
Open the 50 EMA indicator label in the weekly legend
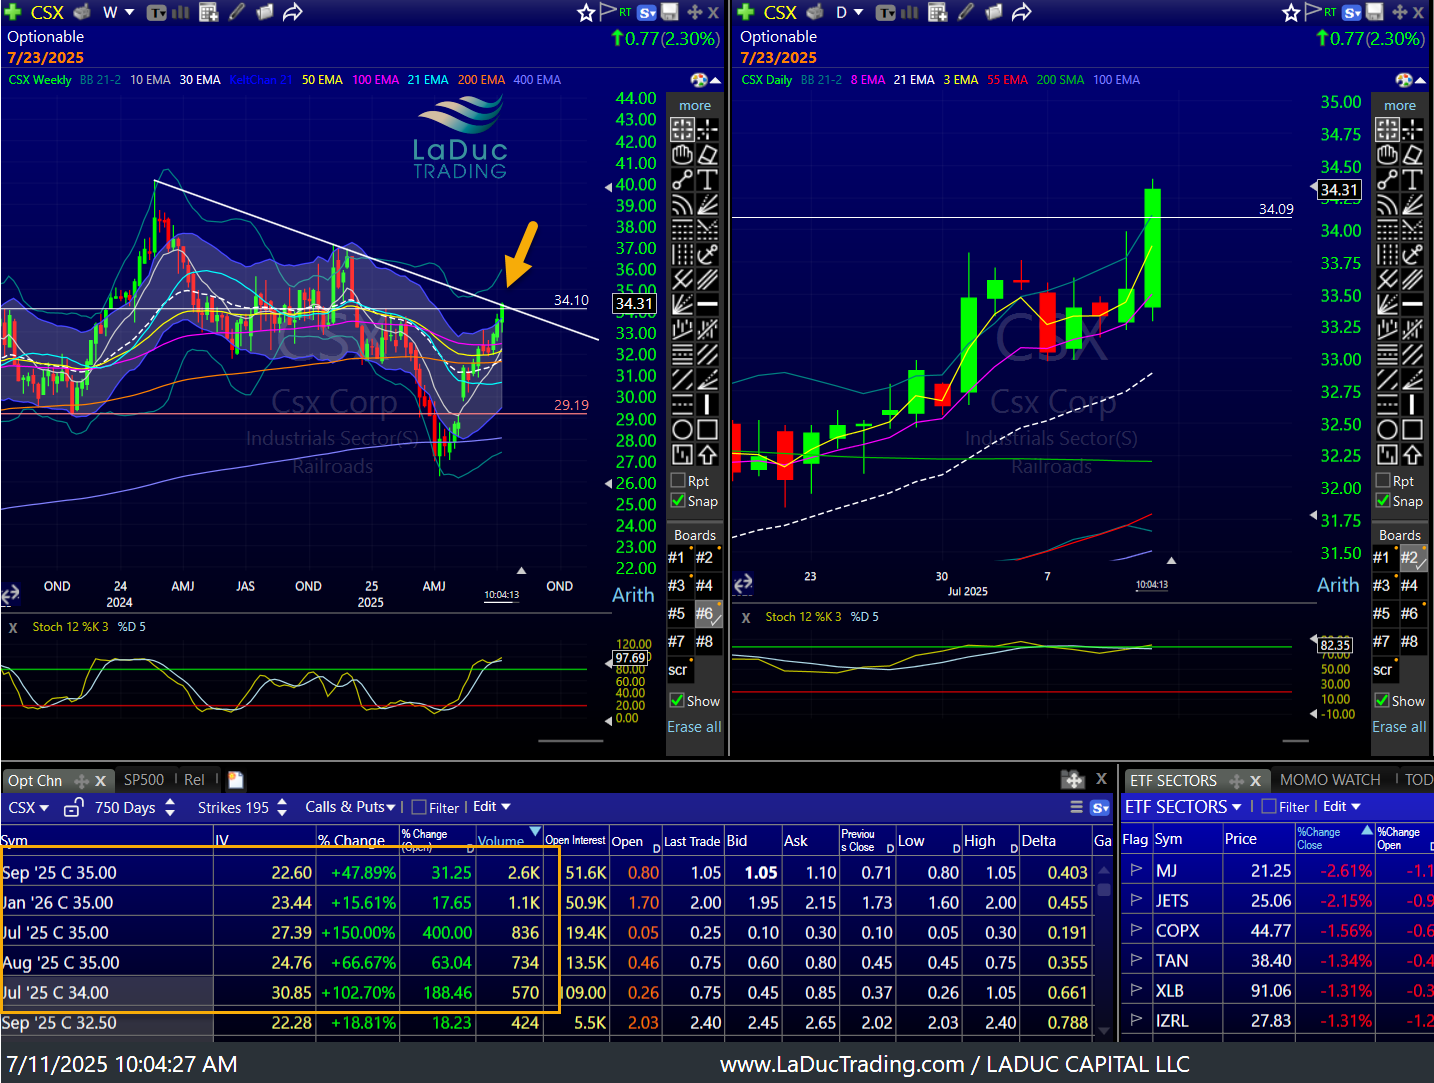point(322,80)
